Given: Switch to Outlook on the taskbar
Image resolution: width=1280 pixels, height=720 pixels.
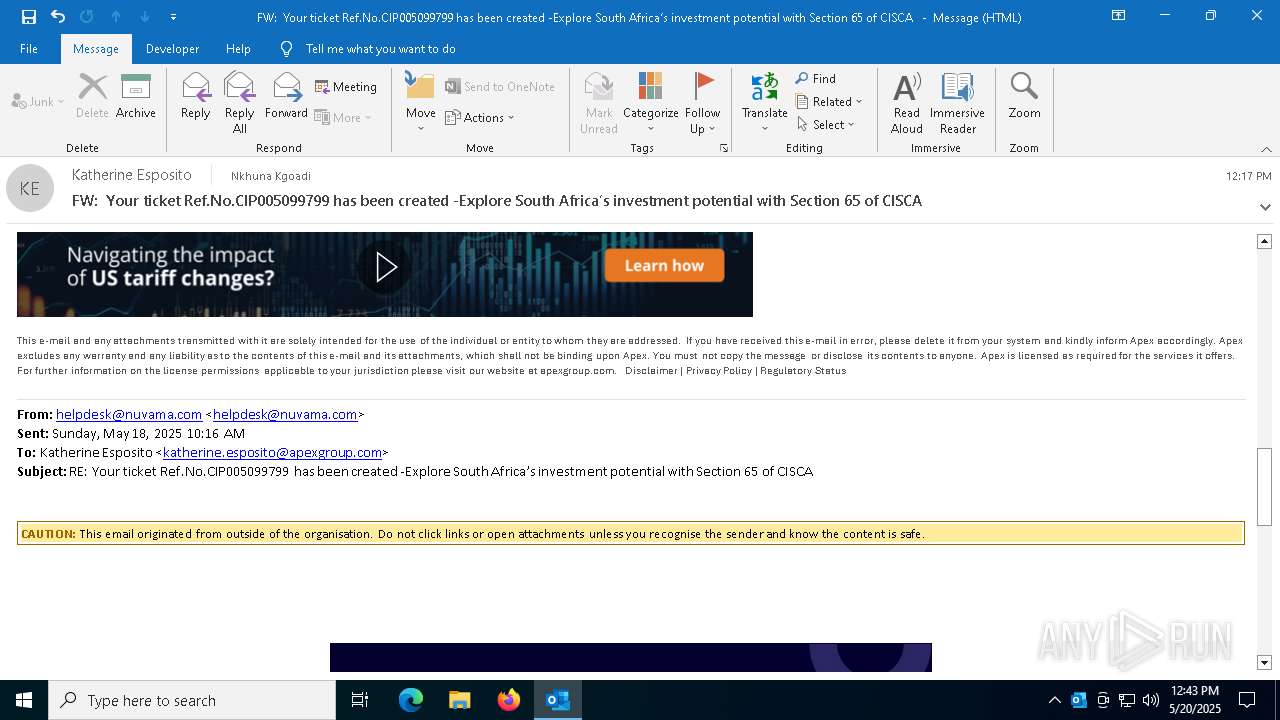Looking at the screenshot, I should pyautogui.click(x=558, y=700).
